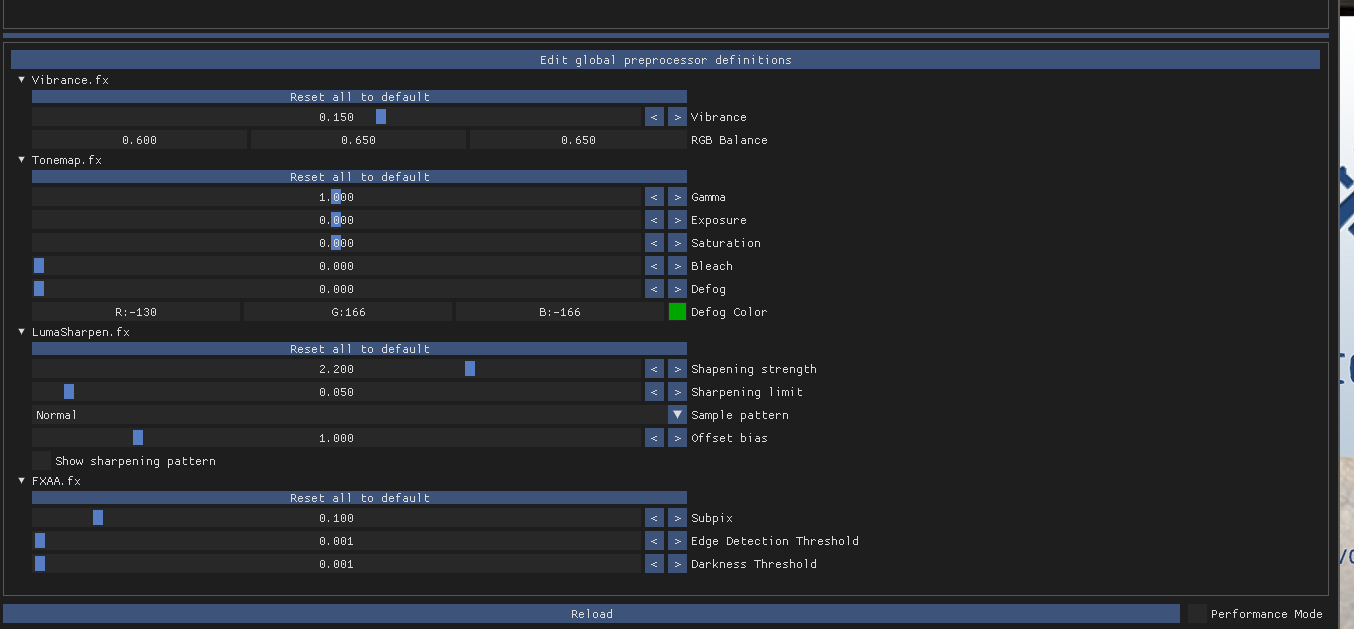Image resolution: width=1354 pixels, height=629 pixels.
Task: Select the RGB Balance 0.600 field
Action: tap(139, 140)
